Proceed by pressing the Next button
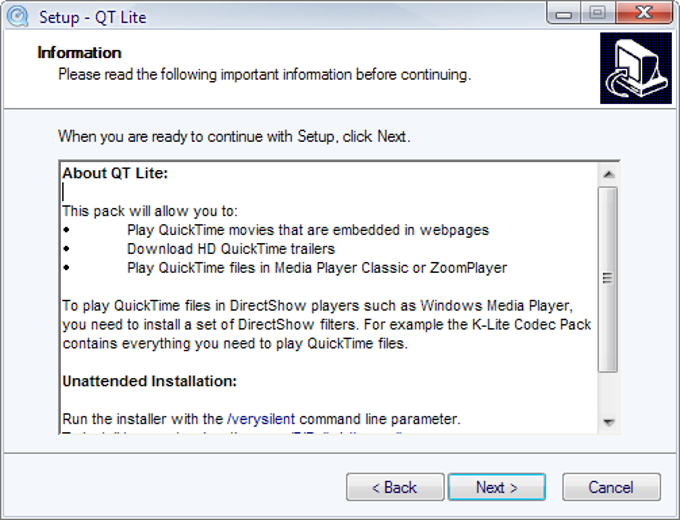Image resolution: width=680 pixels, height=520 pixels. pyautogui.click(x=496, y=487)
